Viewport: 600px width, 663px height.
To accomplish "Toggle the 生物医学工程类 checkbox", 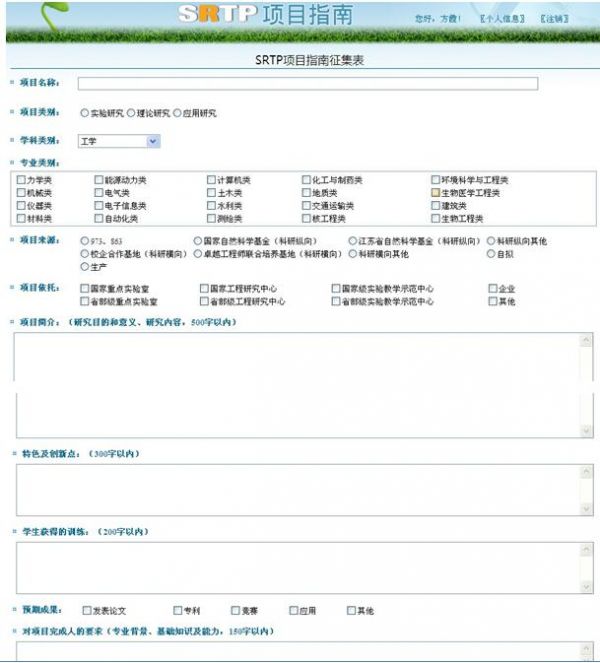I will click(436, 193).
